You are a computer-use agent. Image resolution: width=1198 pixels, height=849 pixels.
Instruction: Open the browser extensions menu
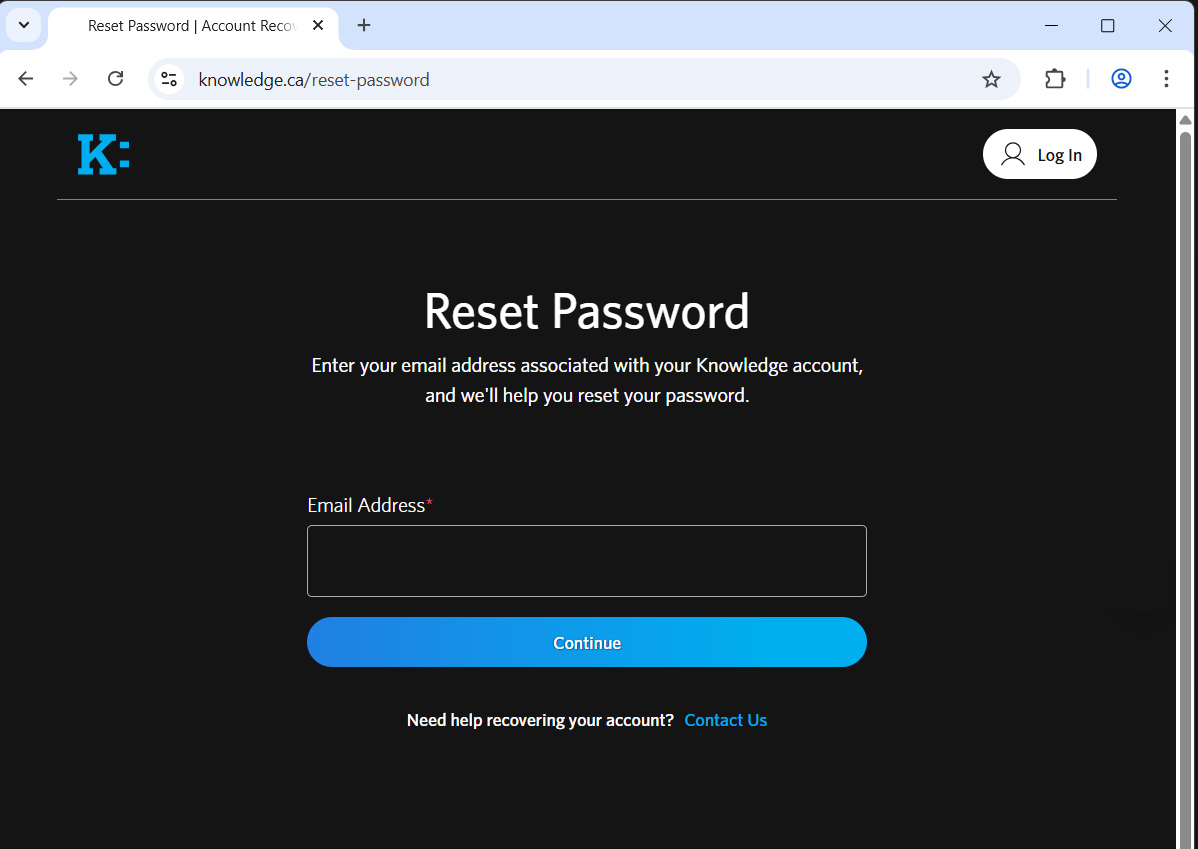point(1055,79)
